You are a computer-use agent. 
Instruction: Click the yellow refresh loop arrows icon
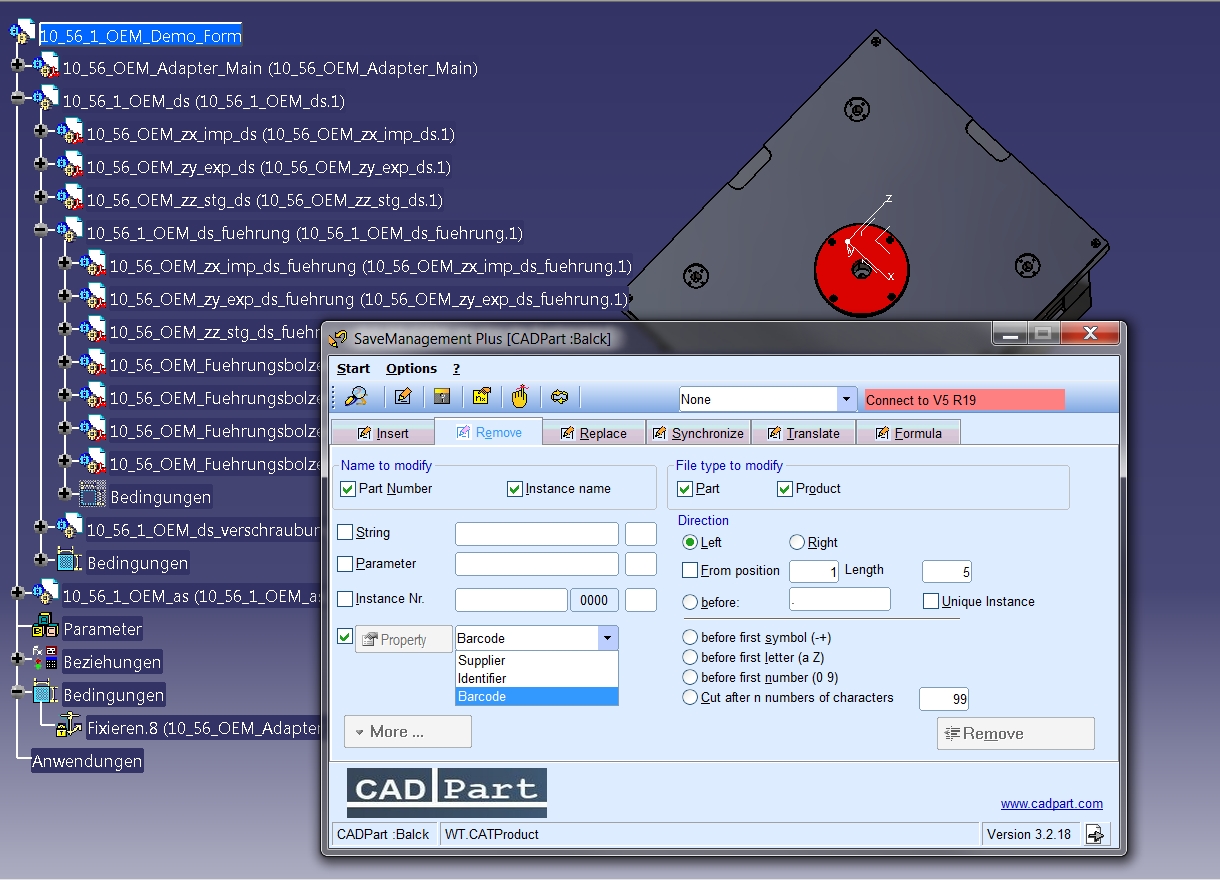click(560, 397)
